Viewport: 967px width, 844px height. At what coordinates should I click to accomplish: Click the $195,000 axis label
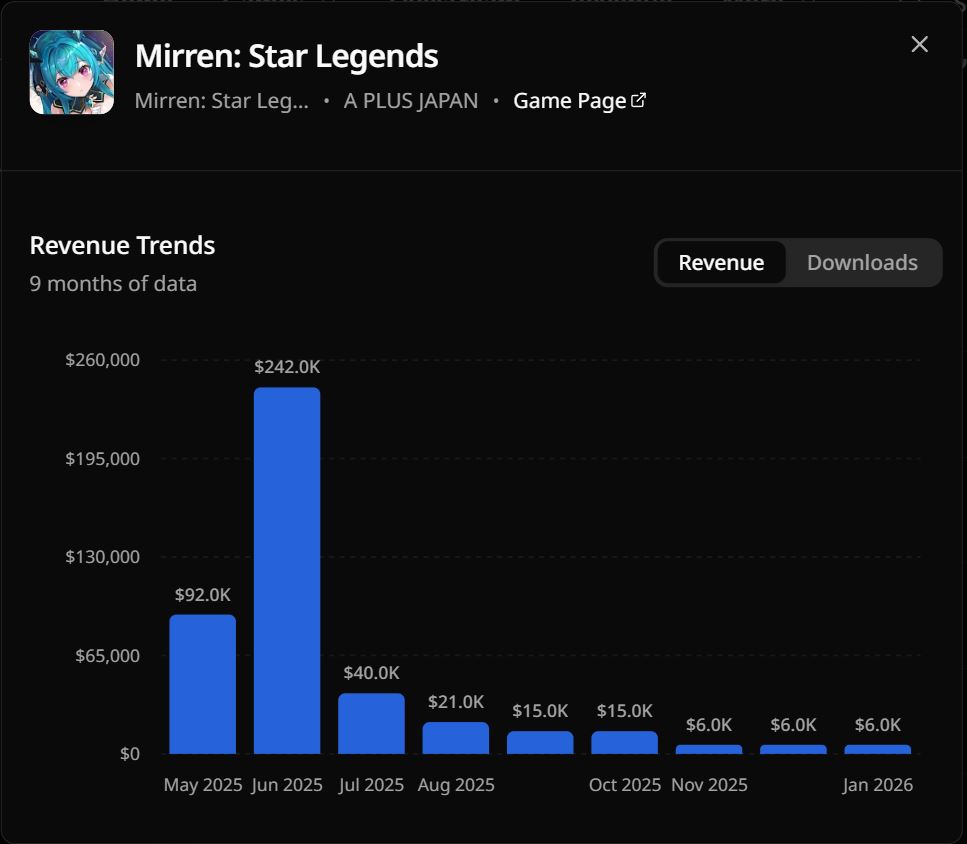pyautogui.click(x=102, y=459)
